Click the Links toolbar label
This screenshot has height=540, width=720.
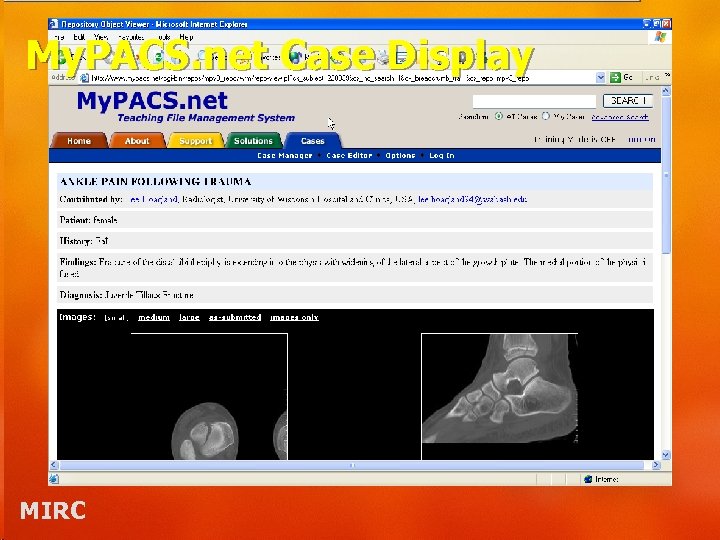(x=652, y=78)
